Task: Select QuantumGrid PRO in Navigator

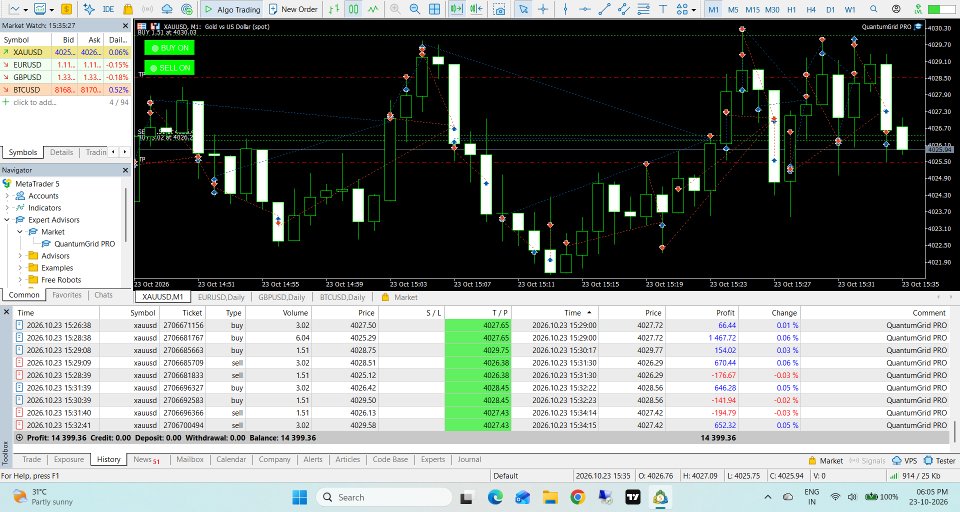Action: pyautogui.click(x=84, y=244)
